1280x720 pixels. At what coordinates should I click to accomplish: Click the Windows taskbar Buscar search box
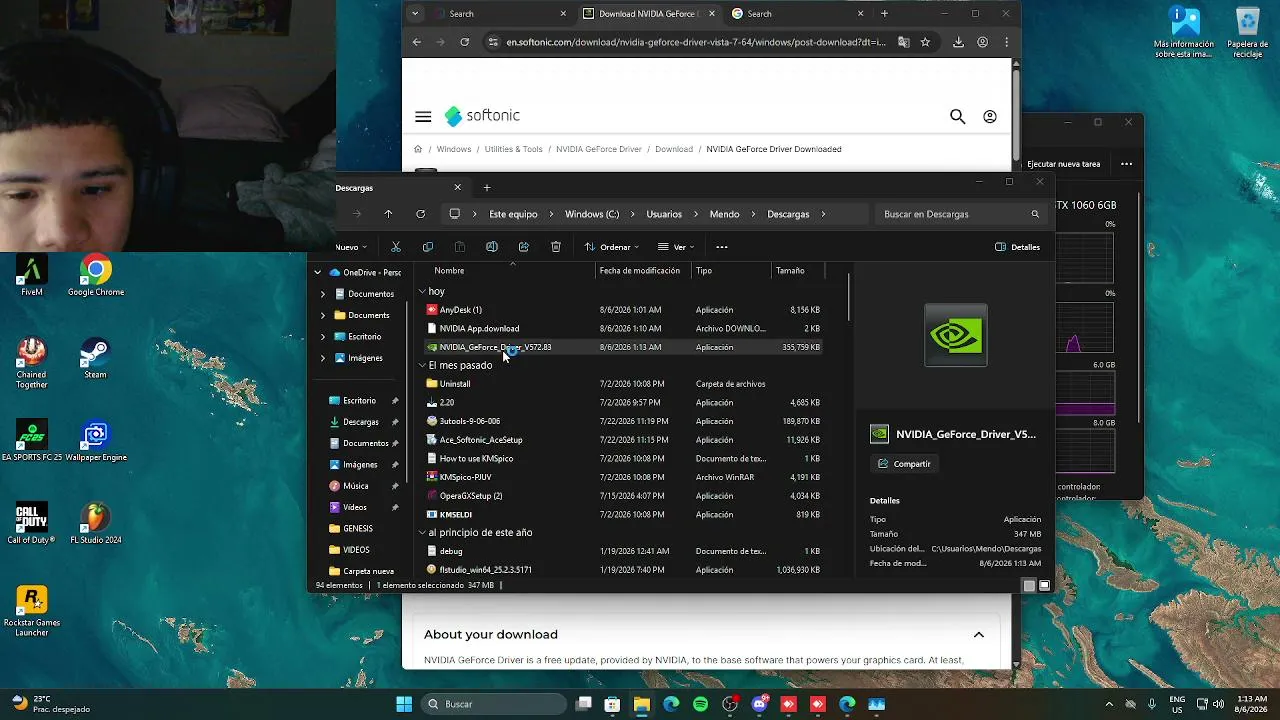coord(494,704)
